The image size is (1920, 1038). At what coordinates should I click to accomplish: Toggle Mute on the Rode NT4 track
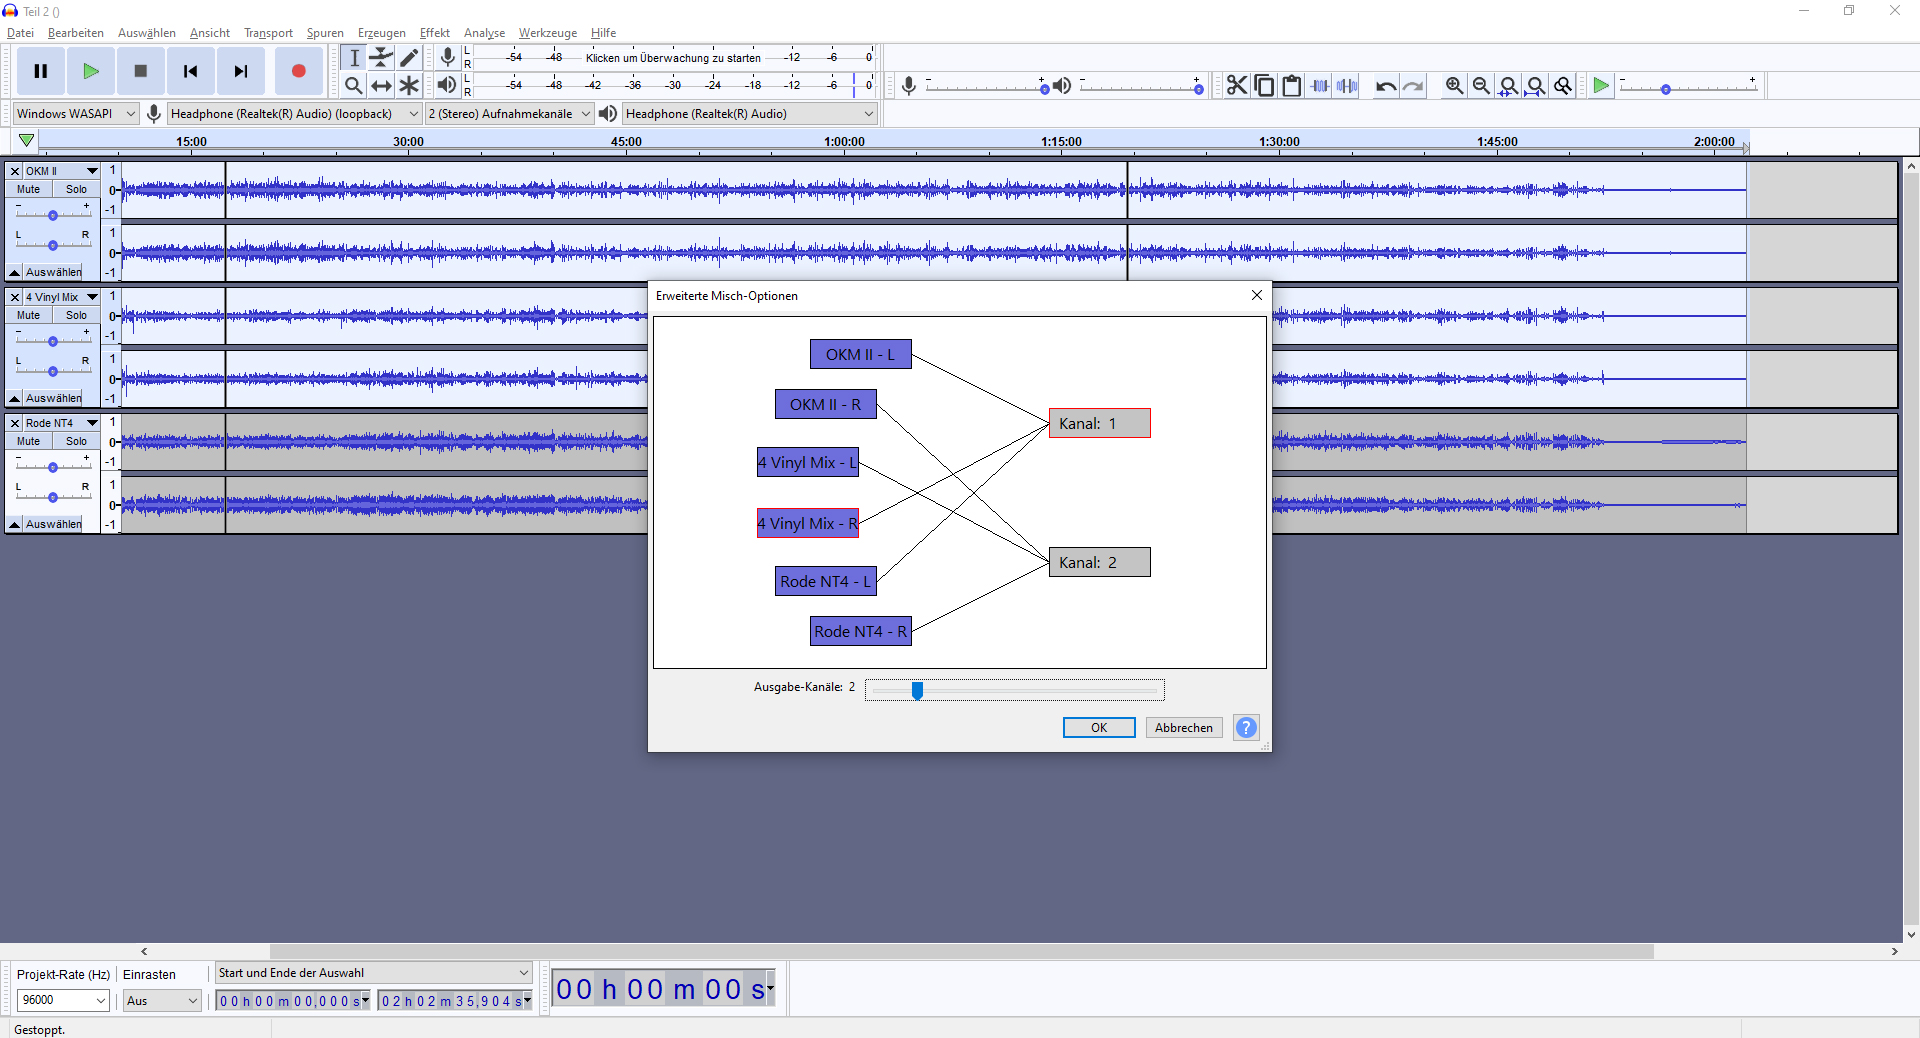tap(29, 441)
